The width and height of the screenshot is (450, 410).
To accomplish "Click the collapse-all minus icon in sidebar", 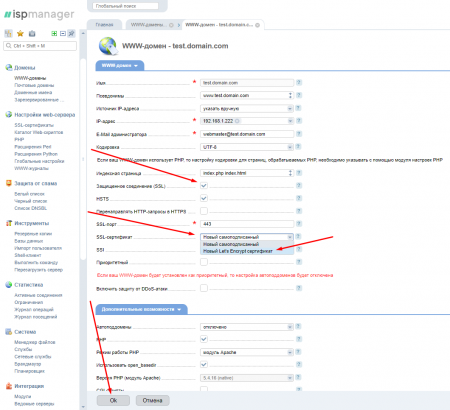I will tap(63, 33).
